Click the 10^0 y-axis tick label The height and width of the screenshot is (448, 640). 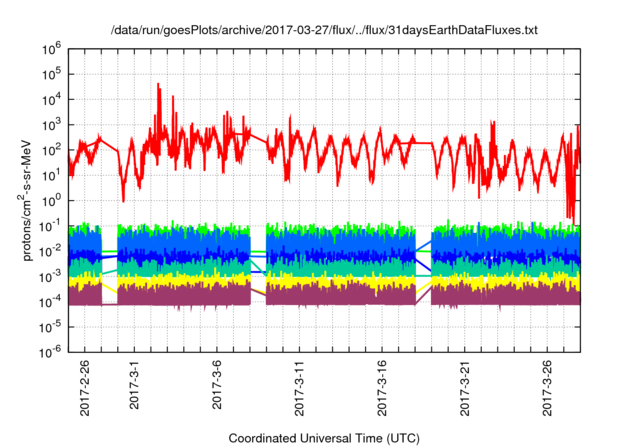click(x=56, y=200)
